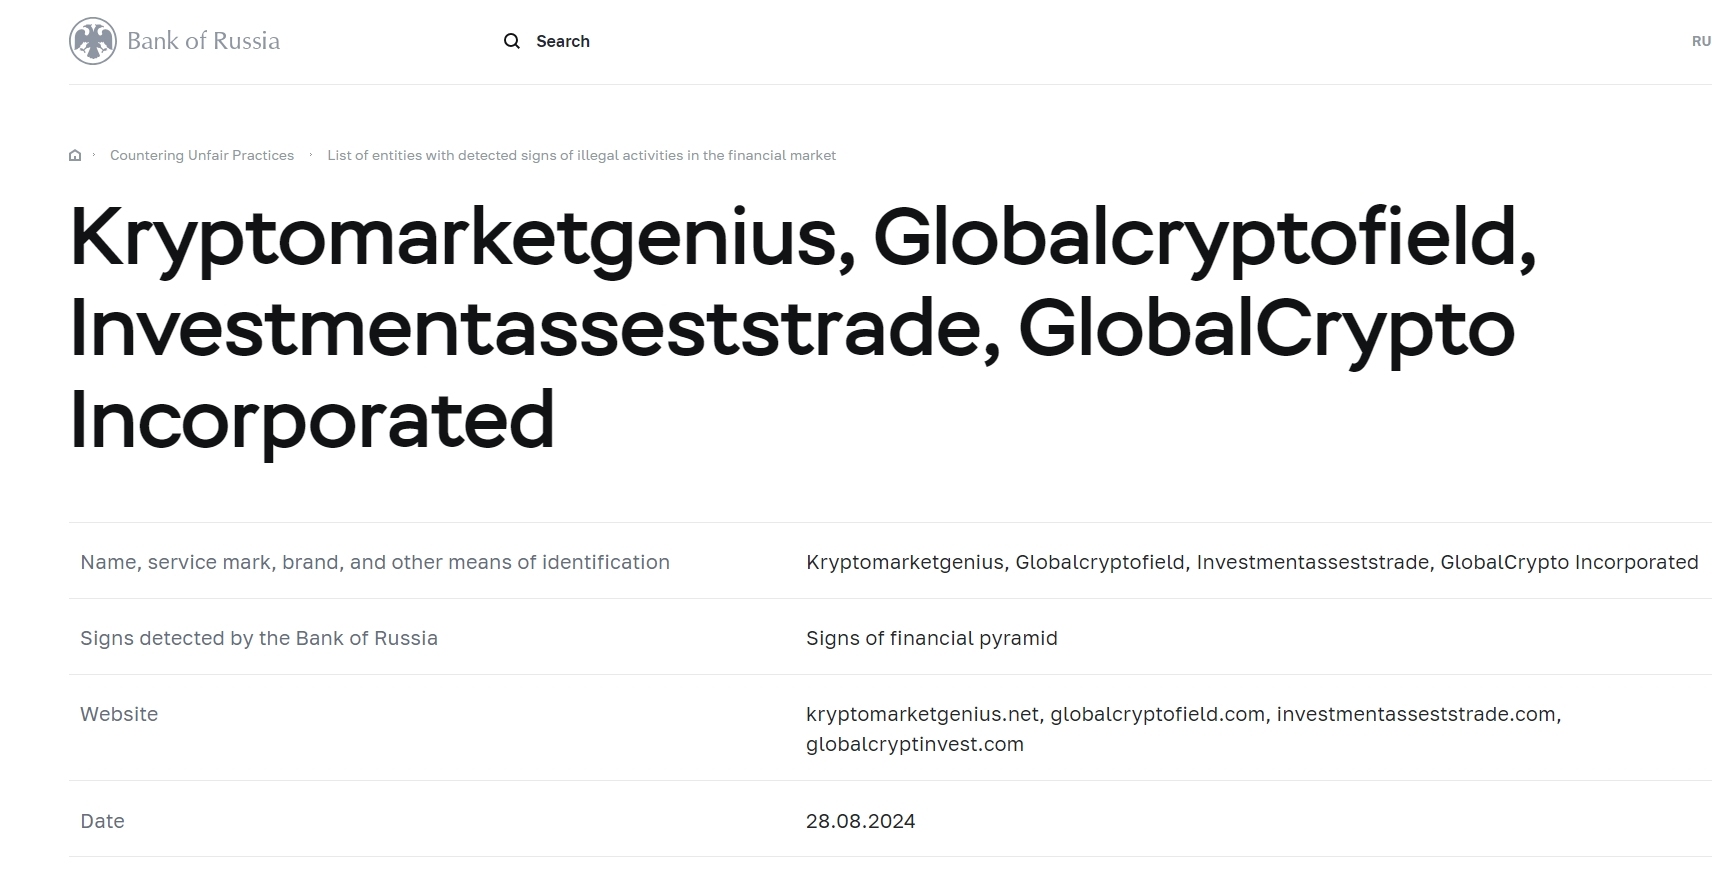Click the Date row label
Viewport: 1712px width, 874px height.
click(102, 821)
